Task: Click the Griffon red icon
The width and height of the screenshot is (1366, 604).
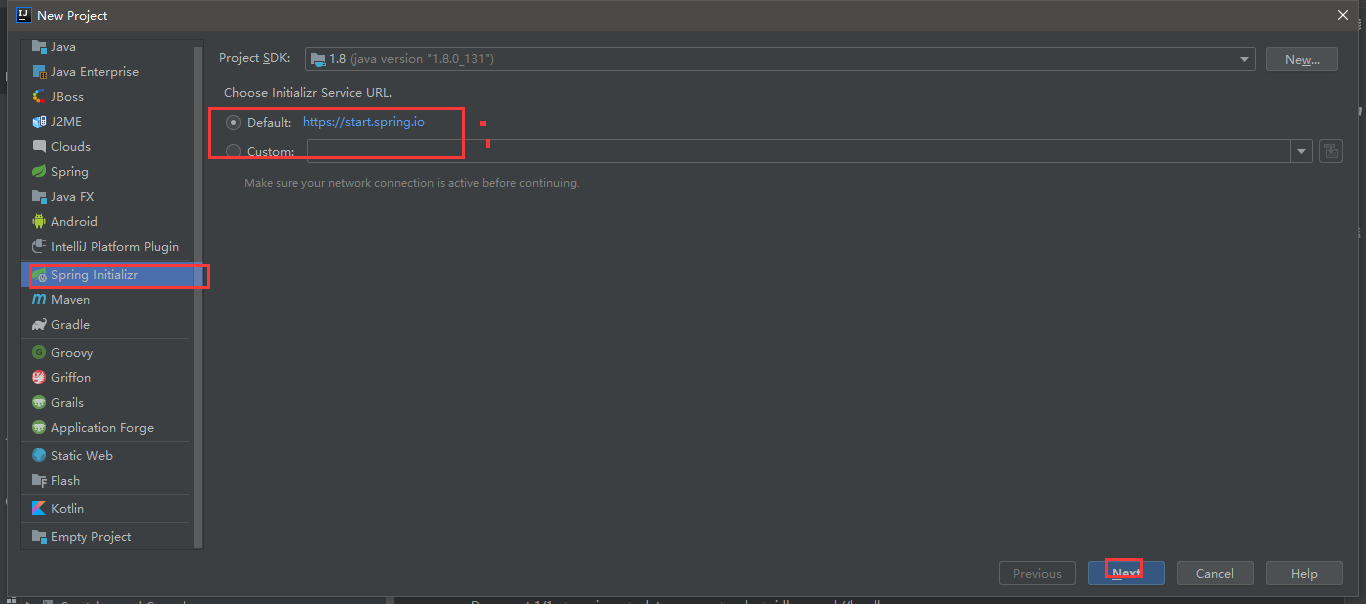Action: (39, 378)
